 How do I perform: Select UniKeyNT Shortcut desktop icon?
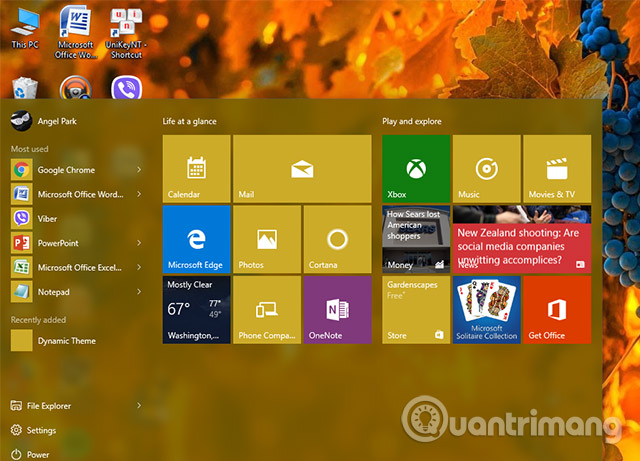126,33
